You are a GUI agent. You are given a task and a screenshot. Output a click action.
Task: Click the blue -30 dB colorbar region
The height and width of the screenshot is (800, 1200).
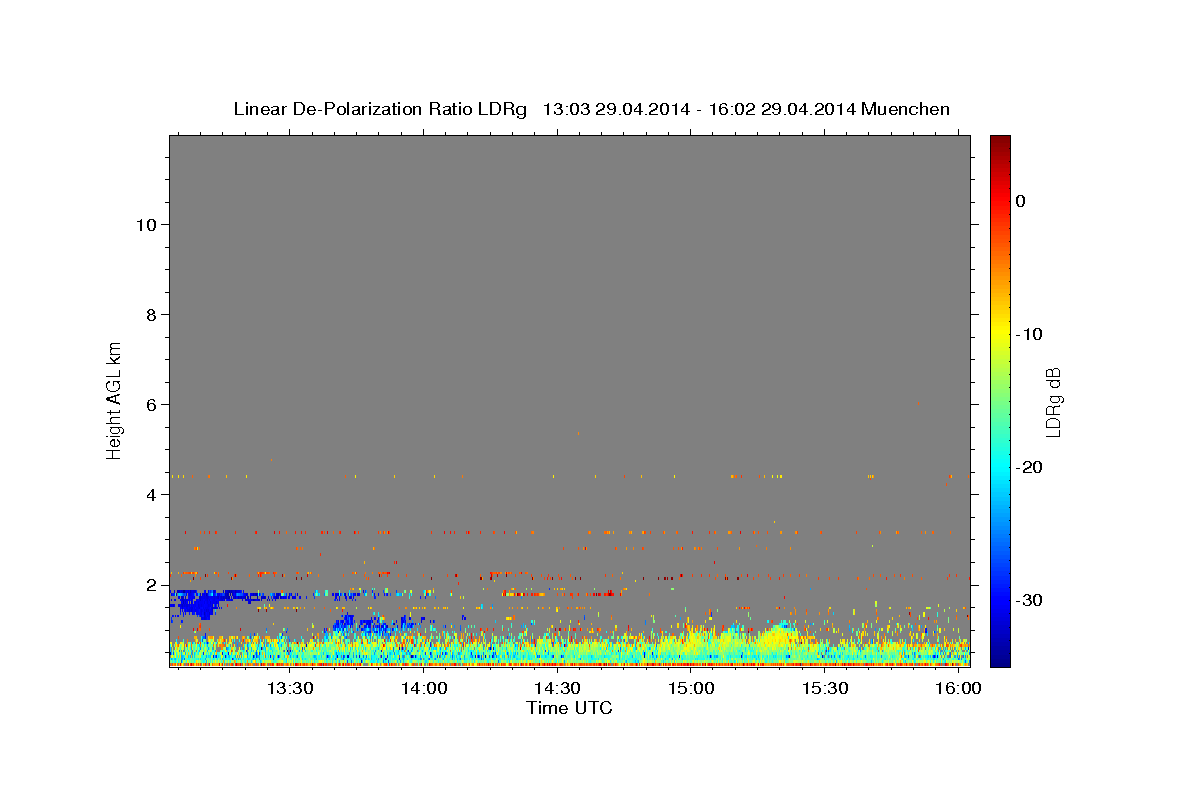coord(999,600)
